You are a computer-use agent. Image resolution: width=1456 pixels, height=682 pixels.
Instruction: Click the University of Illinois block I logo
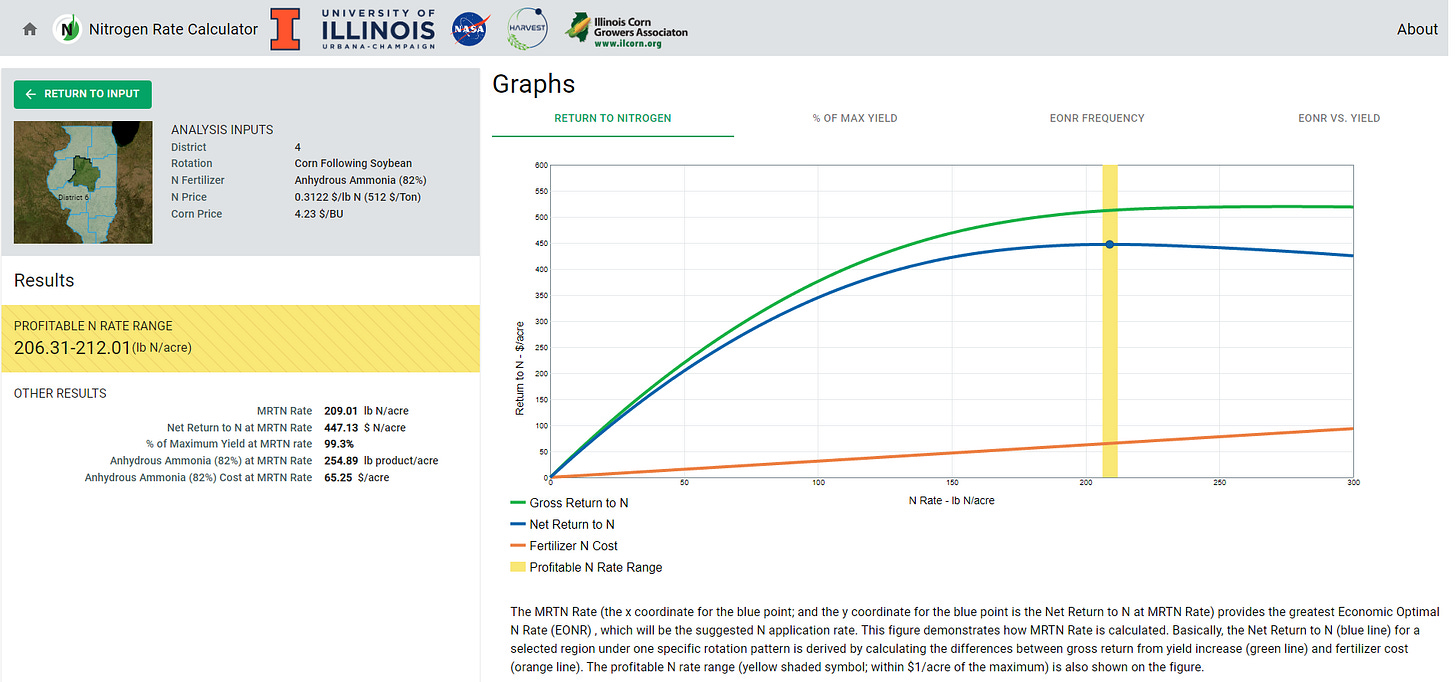pyautogui.click(x=285, y=29)
